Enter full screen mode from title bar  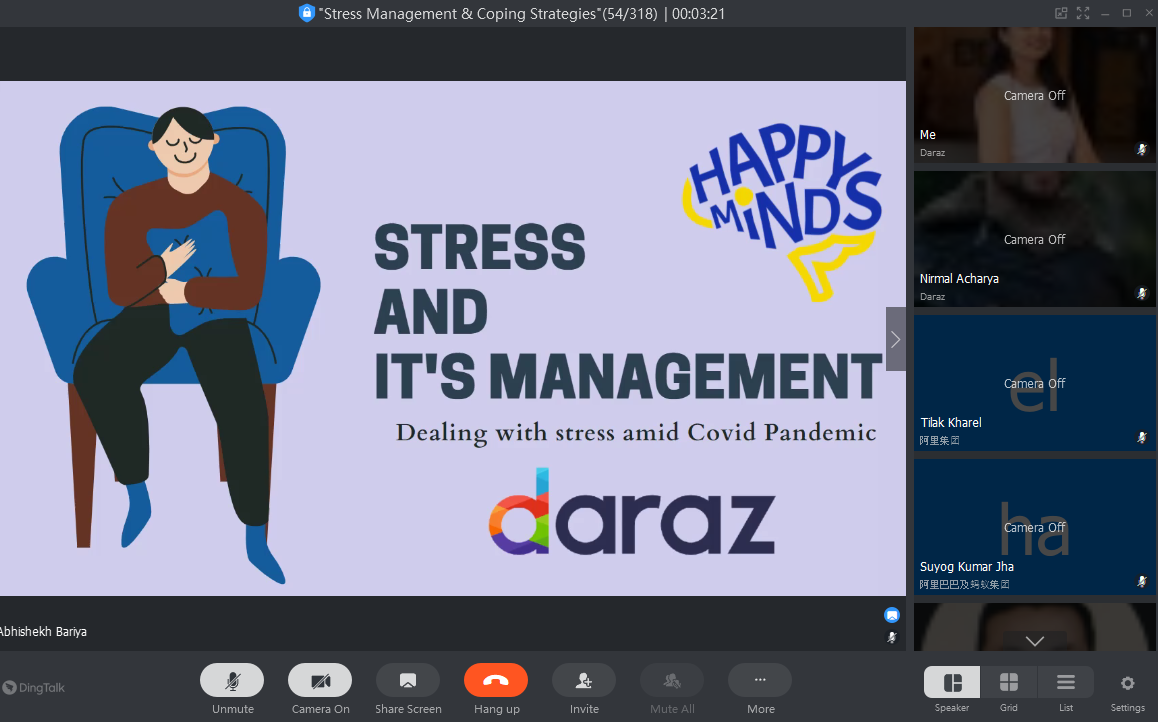pos(1083,13)
